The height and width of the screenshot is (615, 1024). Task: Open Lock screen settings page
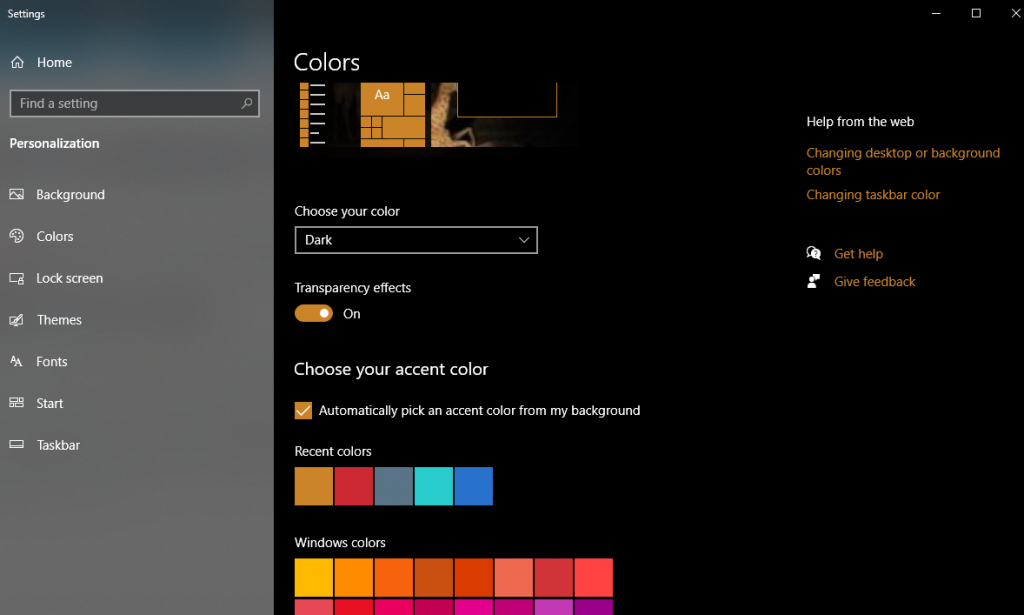click(x=69, y=278)
